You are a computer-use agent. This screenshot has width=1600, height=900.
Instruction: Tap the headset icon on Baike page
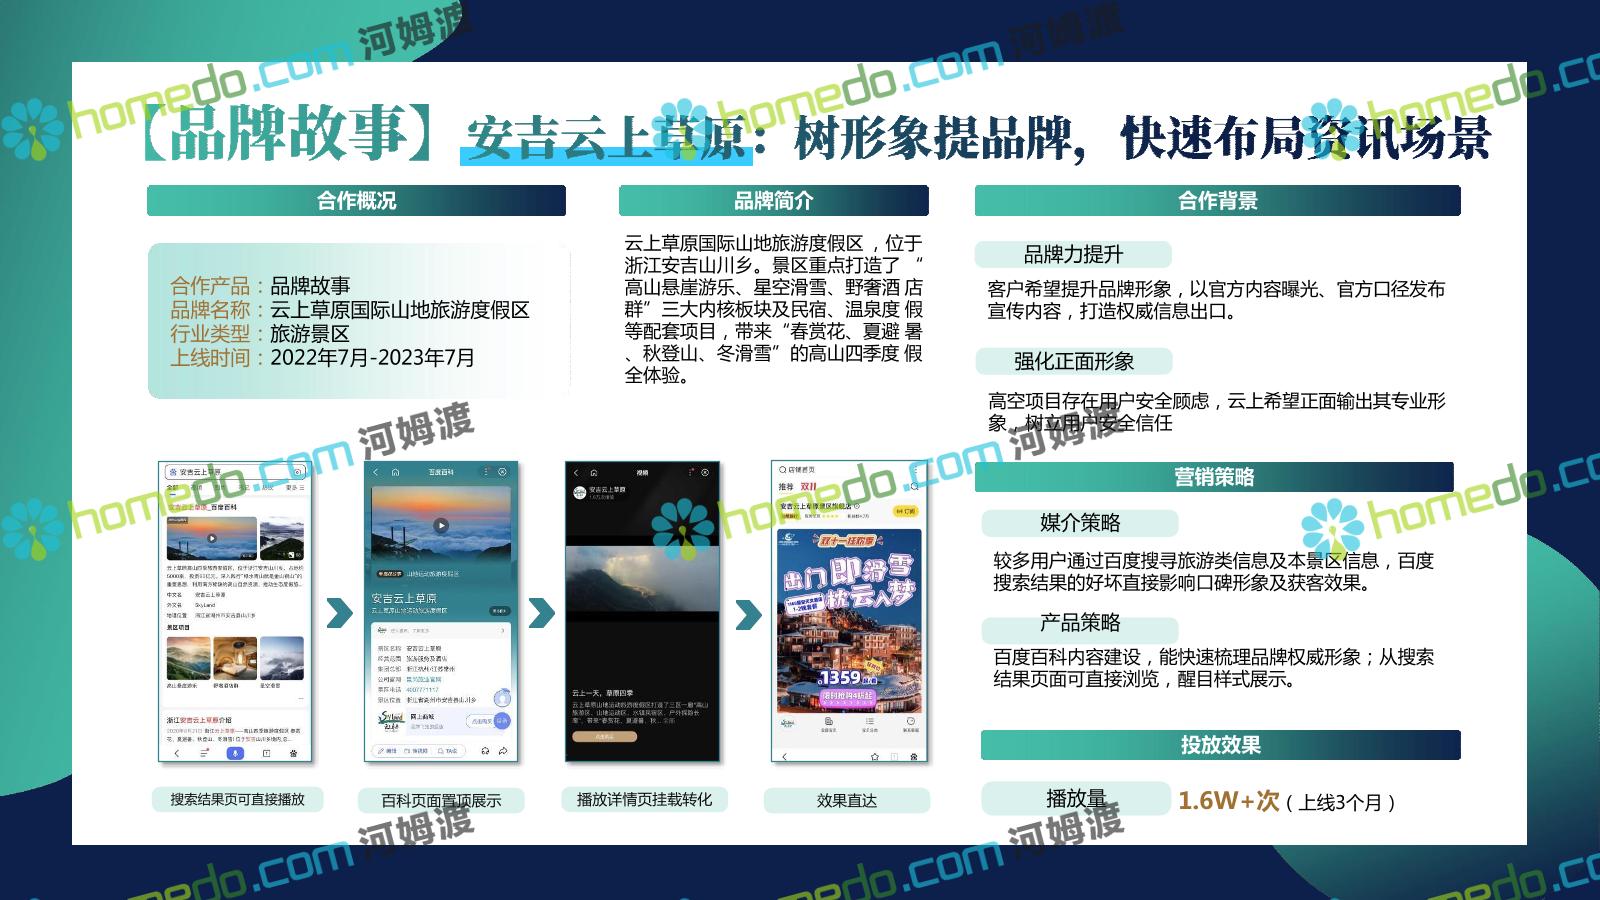coord(485,751)
